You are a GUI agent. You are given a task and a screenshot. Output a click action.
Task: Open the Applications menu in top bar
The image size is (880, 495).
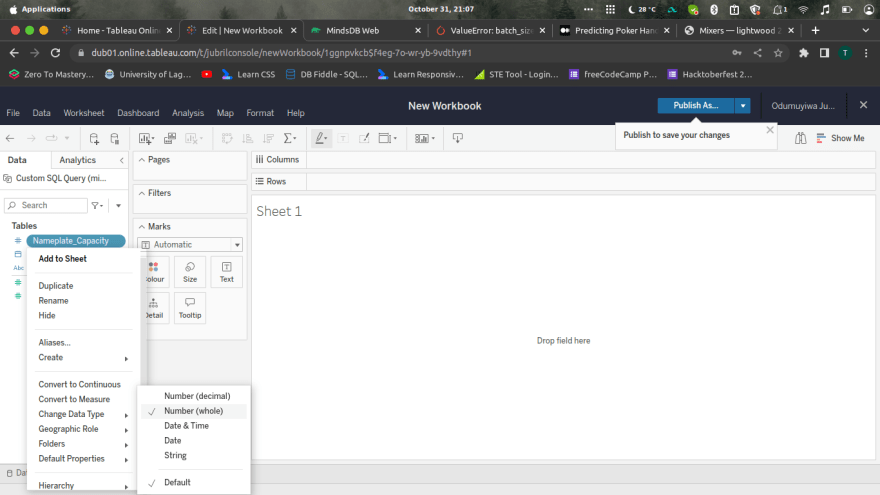[46, 9]
